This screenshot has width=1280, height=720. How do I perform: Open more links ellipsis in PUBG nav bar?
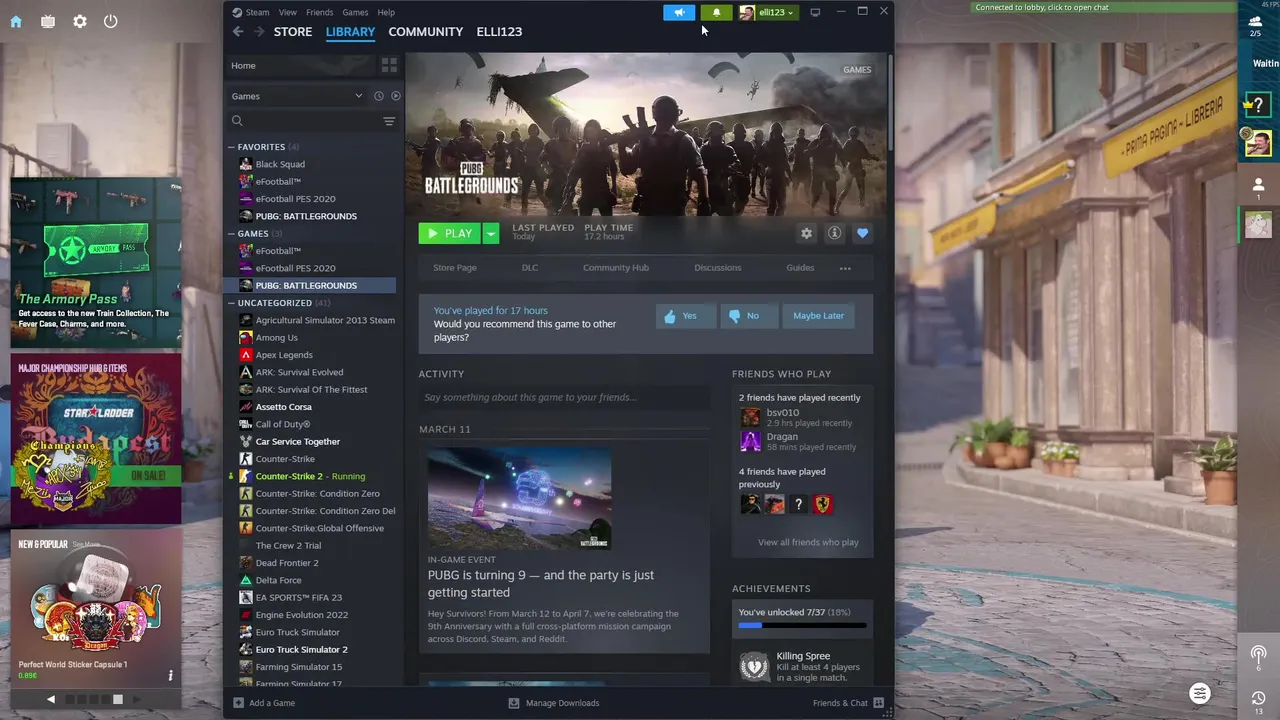845,268
